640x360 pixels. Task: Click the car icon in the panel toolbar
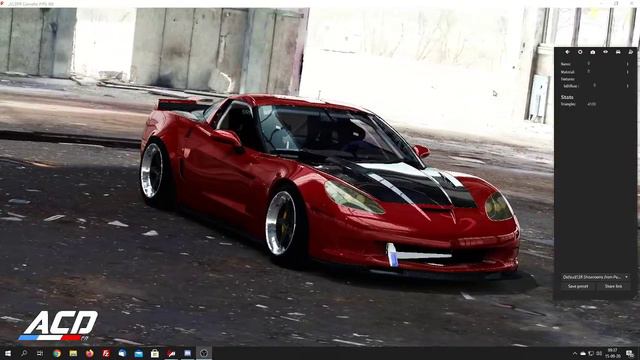click(618, 52)
